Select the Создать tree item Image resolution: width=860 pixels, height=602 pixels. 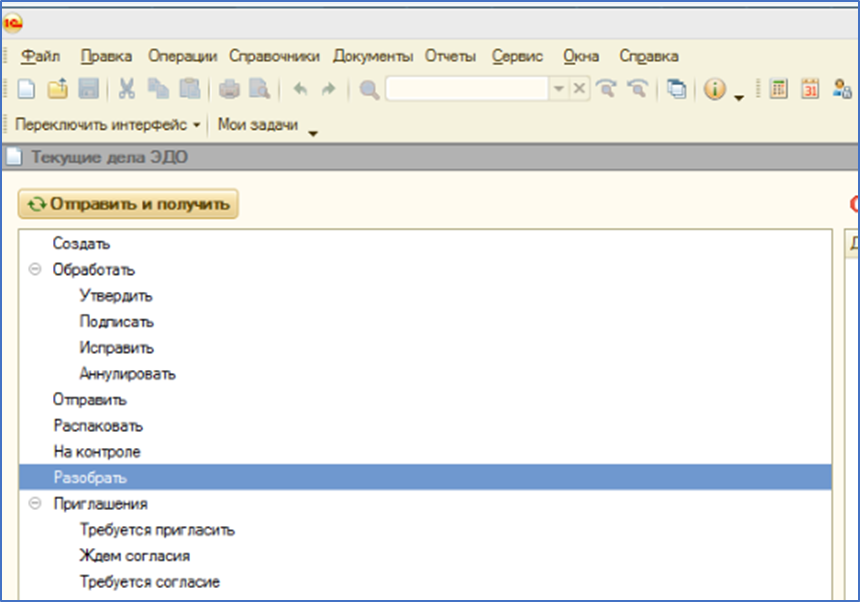pos(81,243)
